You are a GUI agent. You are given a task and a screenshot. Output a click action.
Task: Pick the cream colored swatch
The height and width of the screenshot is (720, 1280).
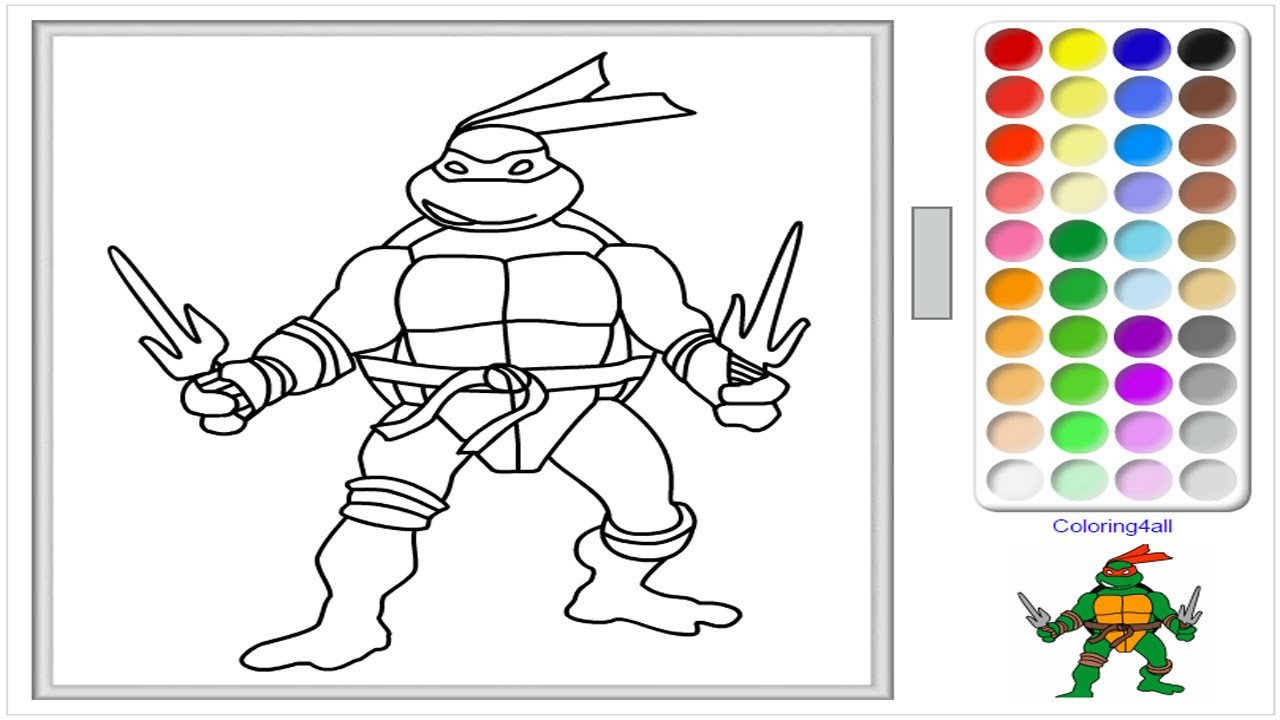pos(1078,192)
